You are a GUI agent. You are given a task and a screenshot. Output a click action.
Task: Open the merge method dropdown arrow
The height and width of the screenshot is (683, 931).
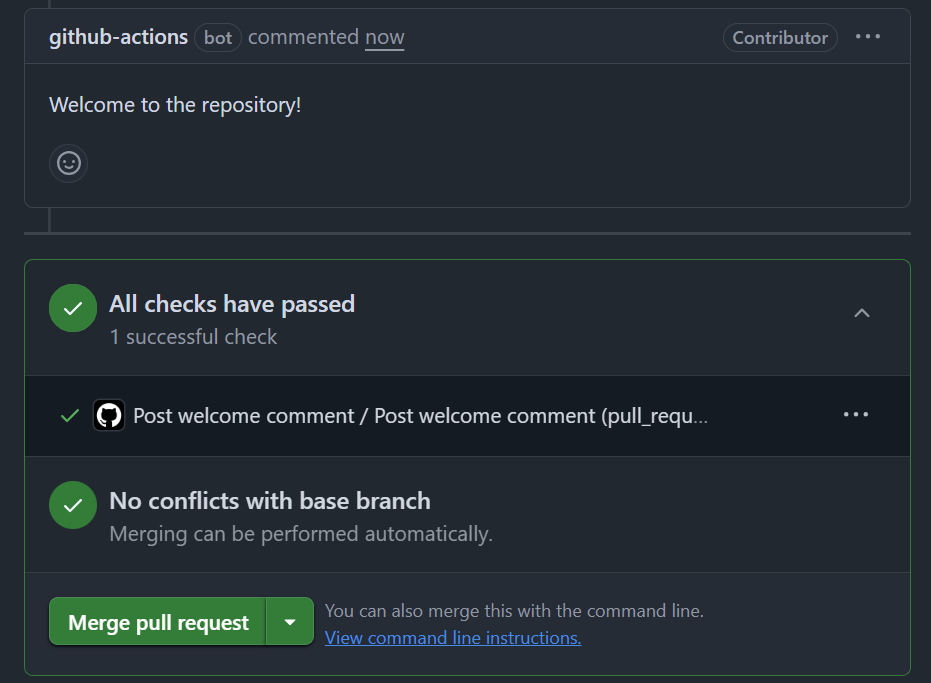click(x=290, y=622)
